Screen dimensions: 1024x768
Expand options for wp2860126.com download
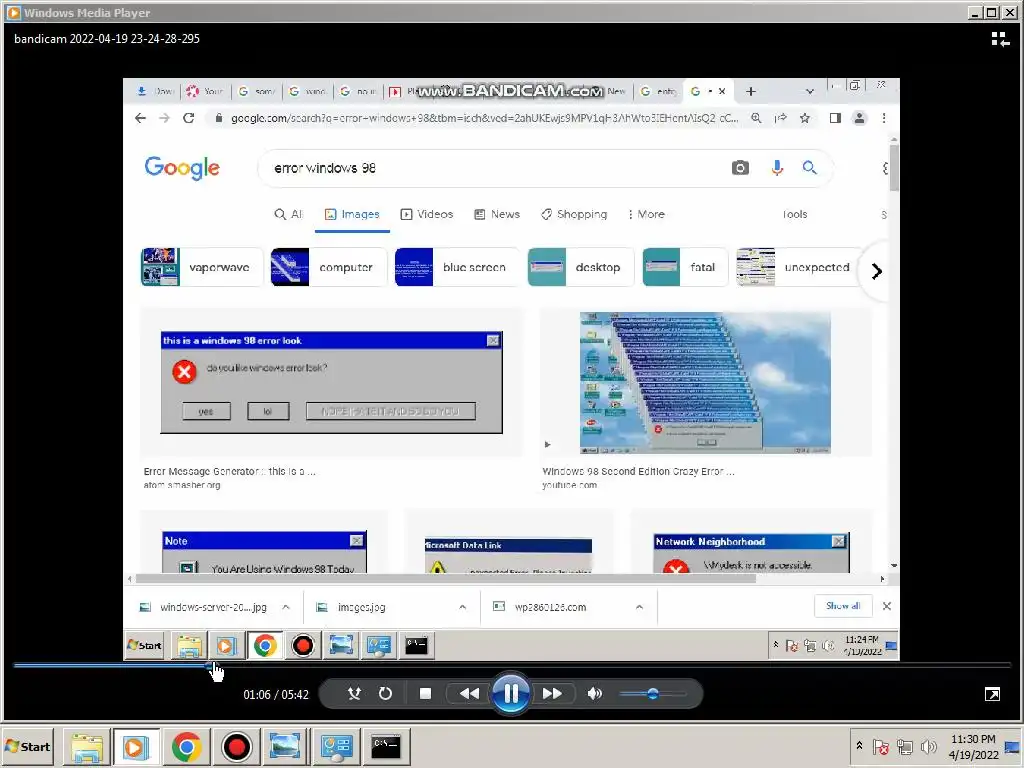click(x=639, y=607)
